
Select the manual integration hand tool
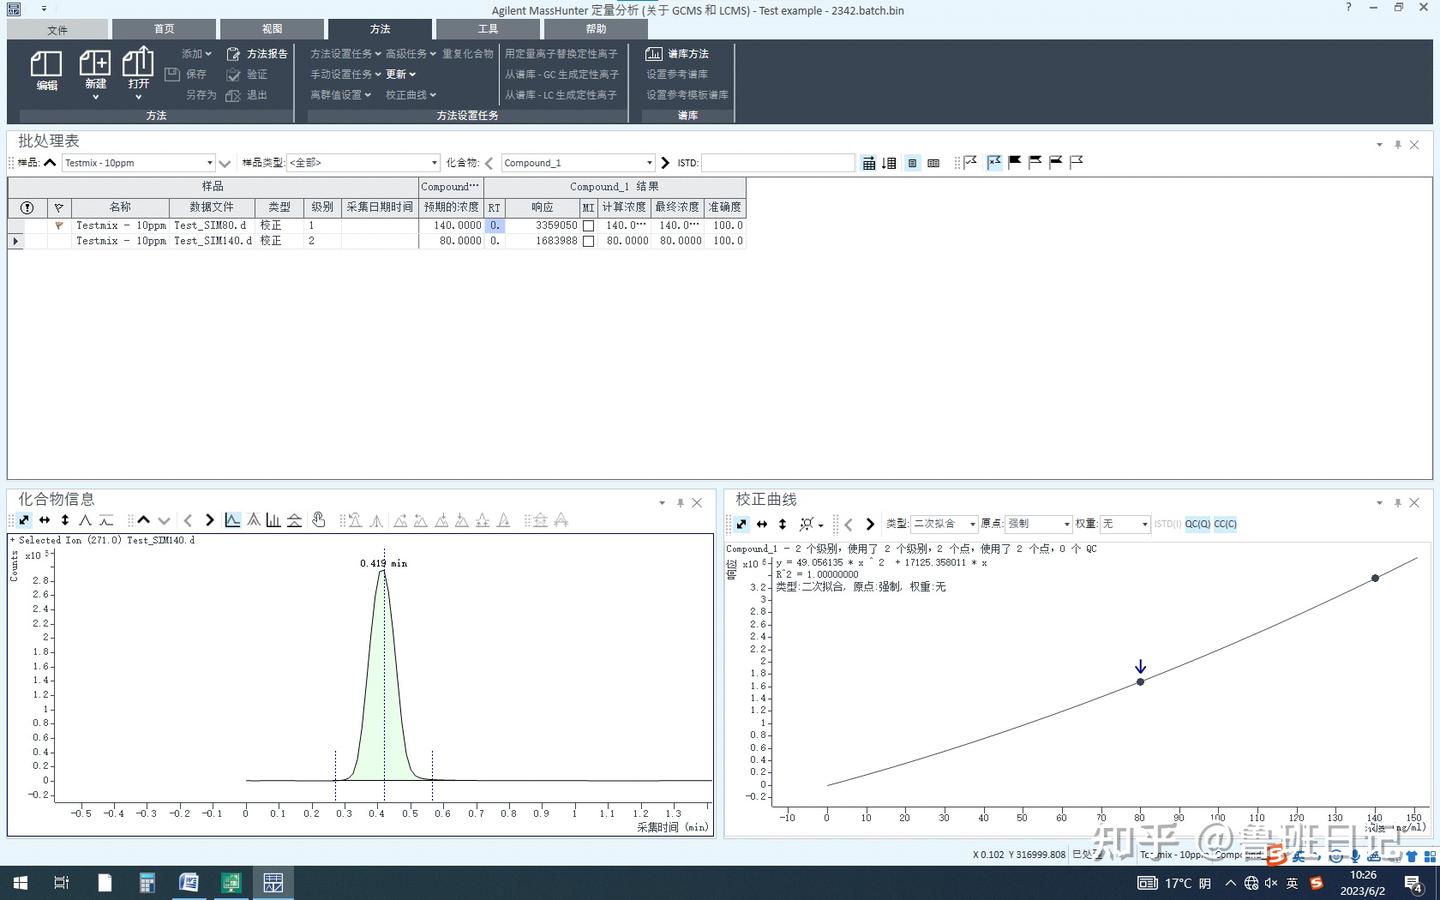point(318,520)
